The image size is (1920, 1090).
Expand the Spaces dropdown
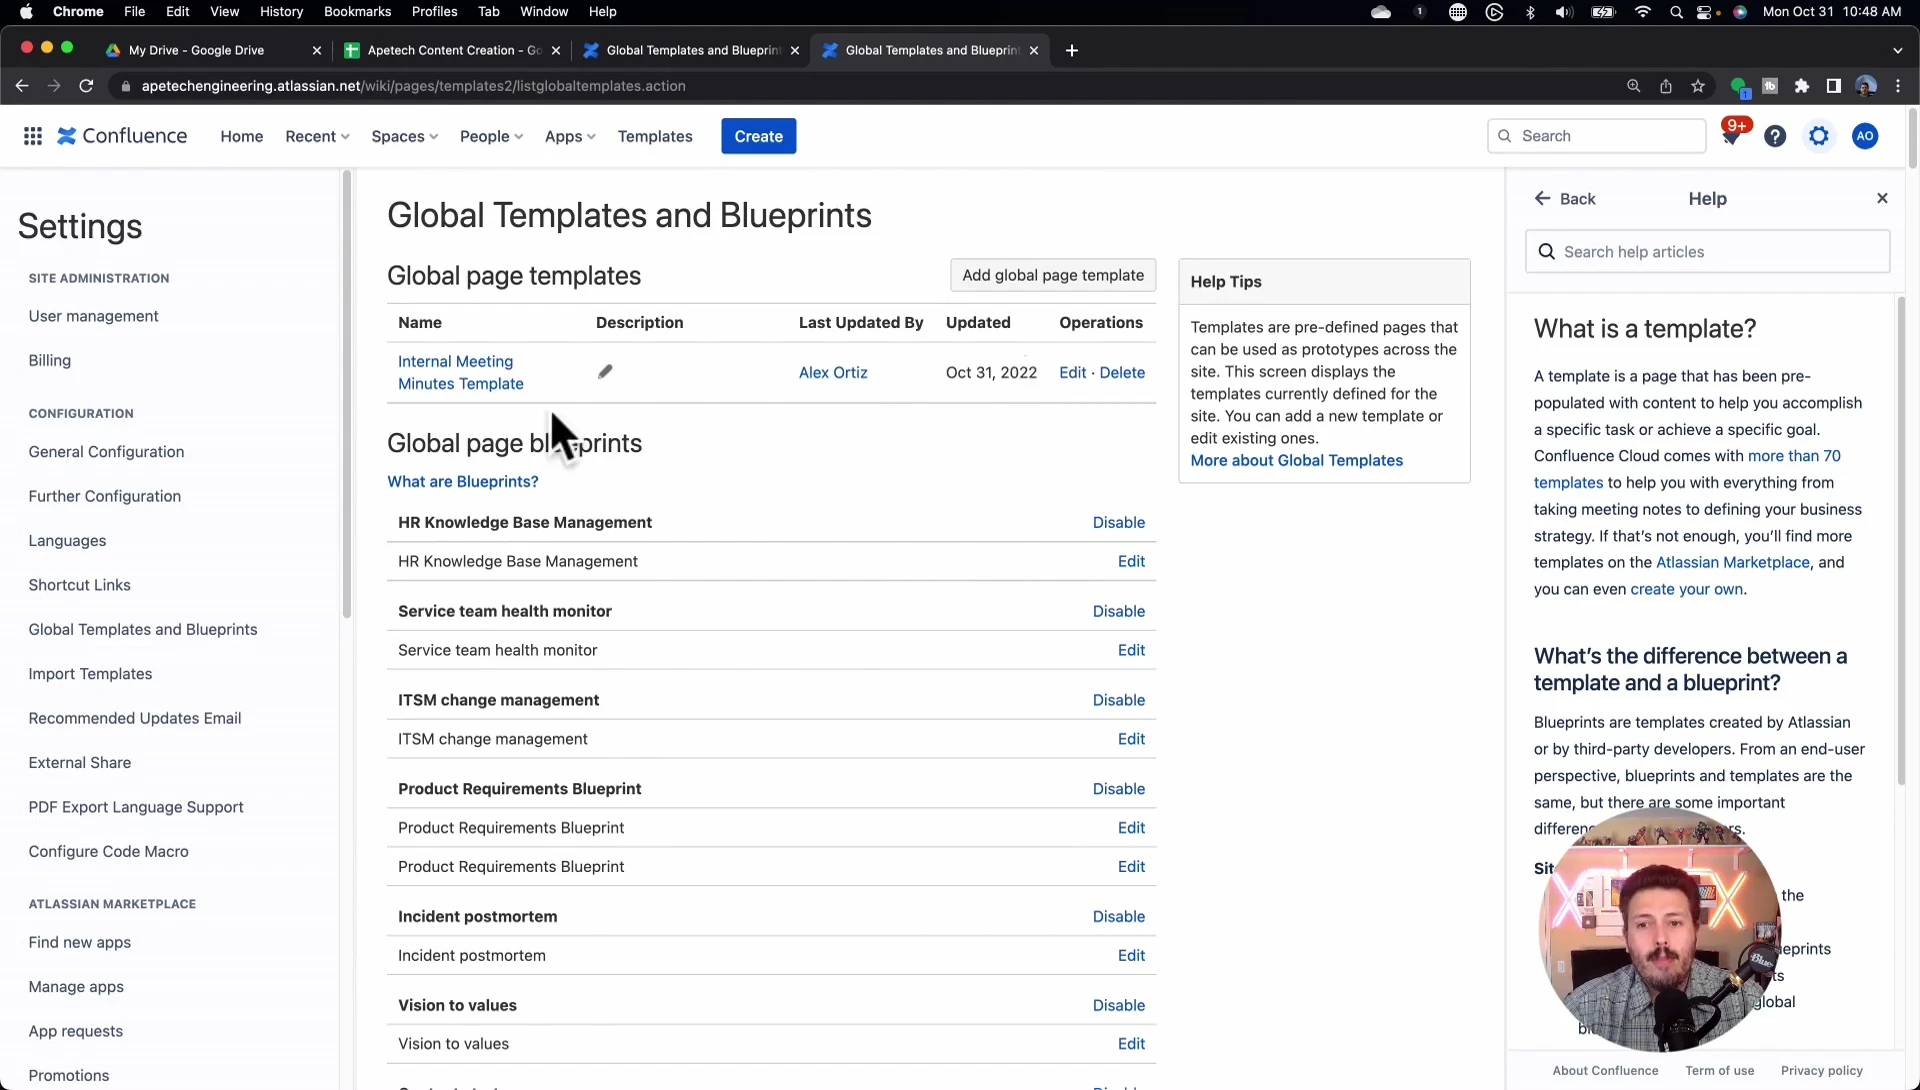[x=404, y=136]
